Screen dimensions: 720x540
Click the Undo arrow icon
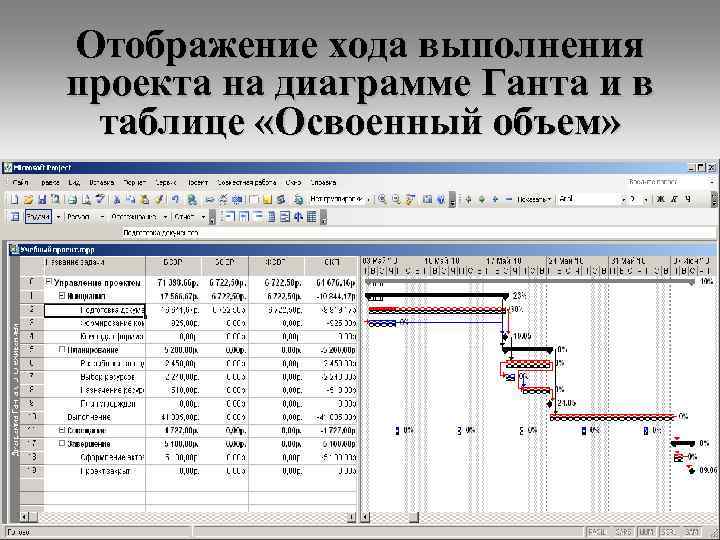(x=175, y=199)
